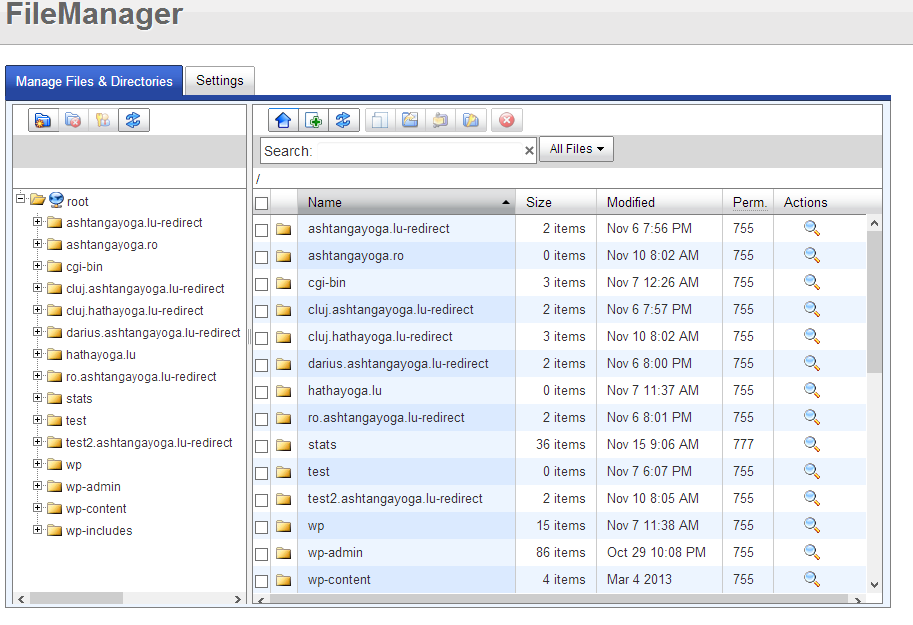Click the red delete icon in file toolbar
This screenshot has height=625, width=913.
tap(507, 120)
